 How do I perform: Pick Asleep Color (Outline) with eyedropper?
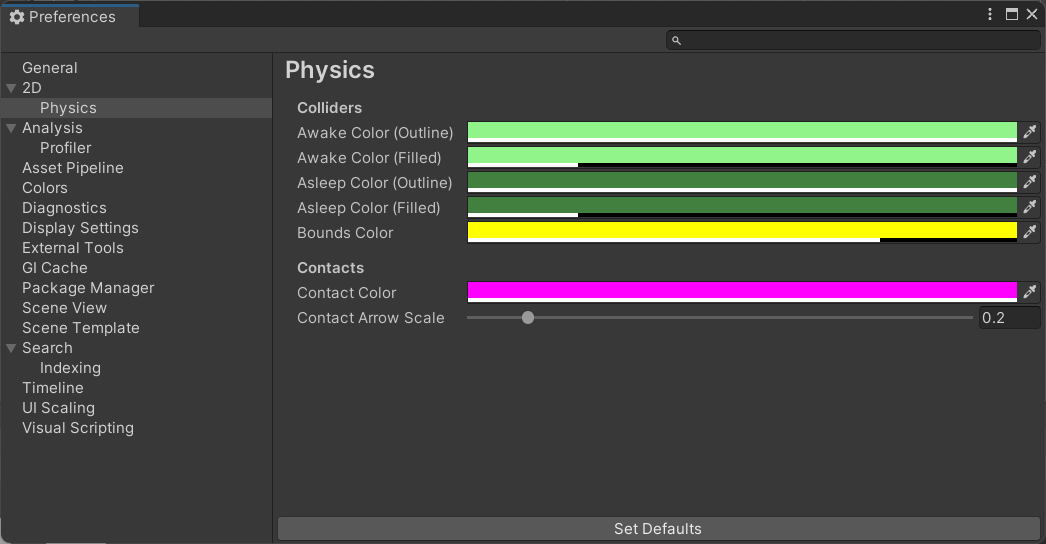[x=1029, y=183]
